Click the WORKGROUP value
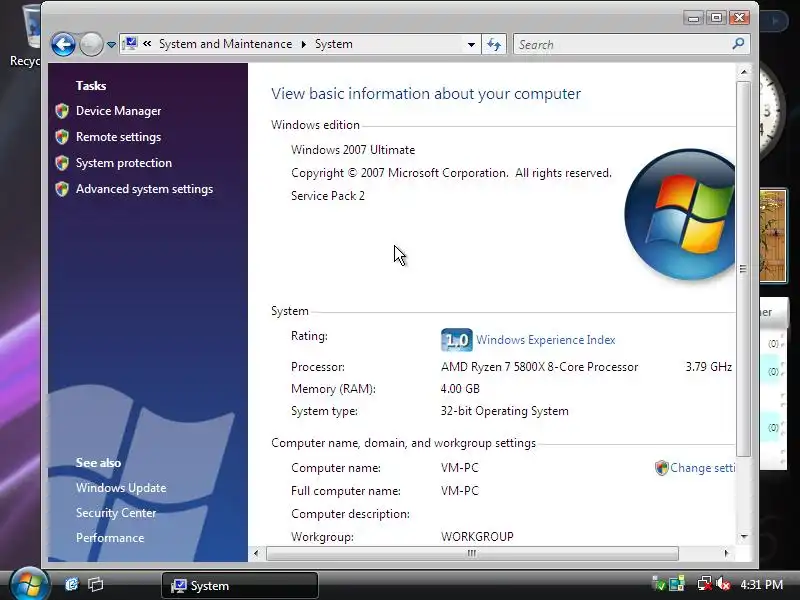 [477, 537]
